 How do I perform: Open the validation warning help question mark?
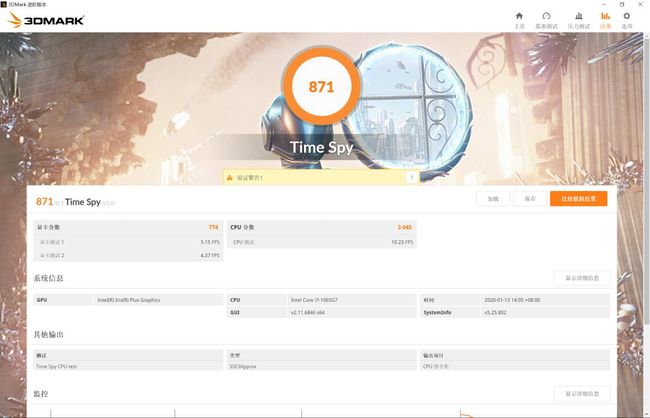click(x=412, y=177)
